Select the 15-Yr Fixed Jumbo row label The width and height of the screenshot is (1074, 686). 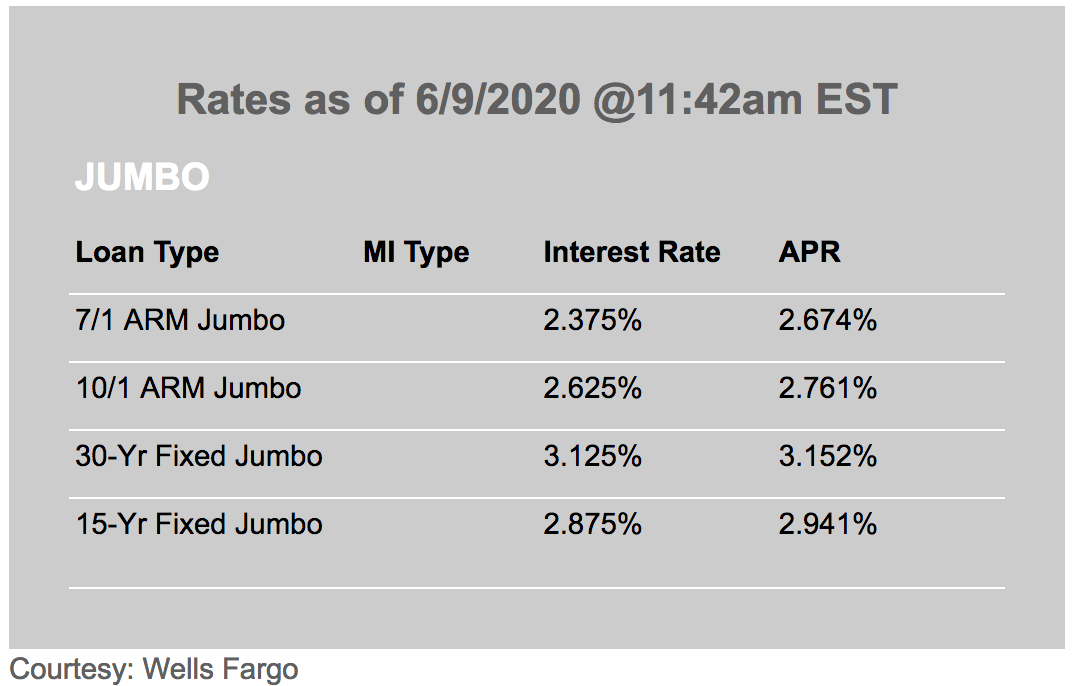199,524
